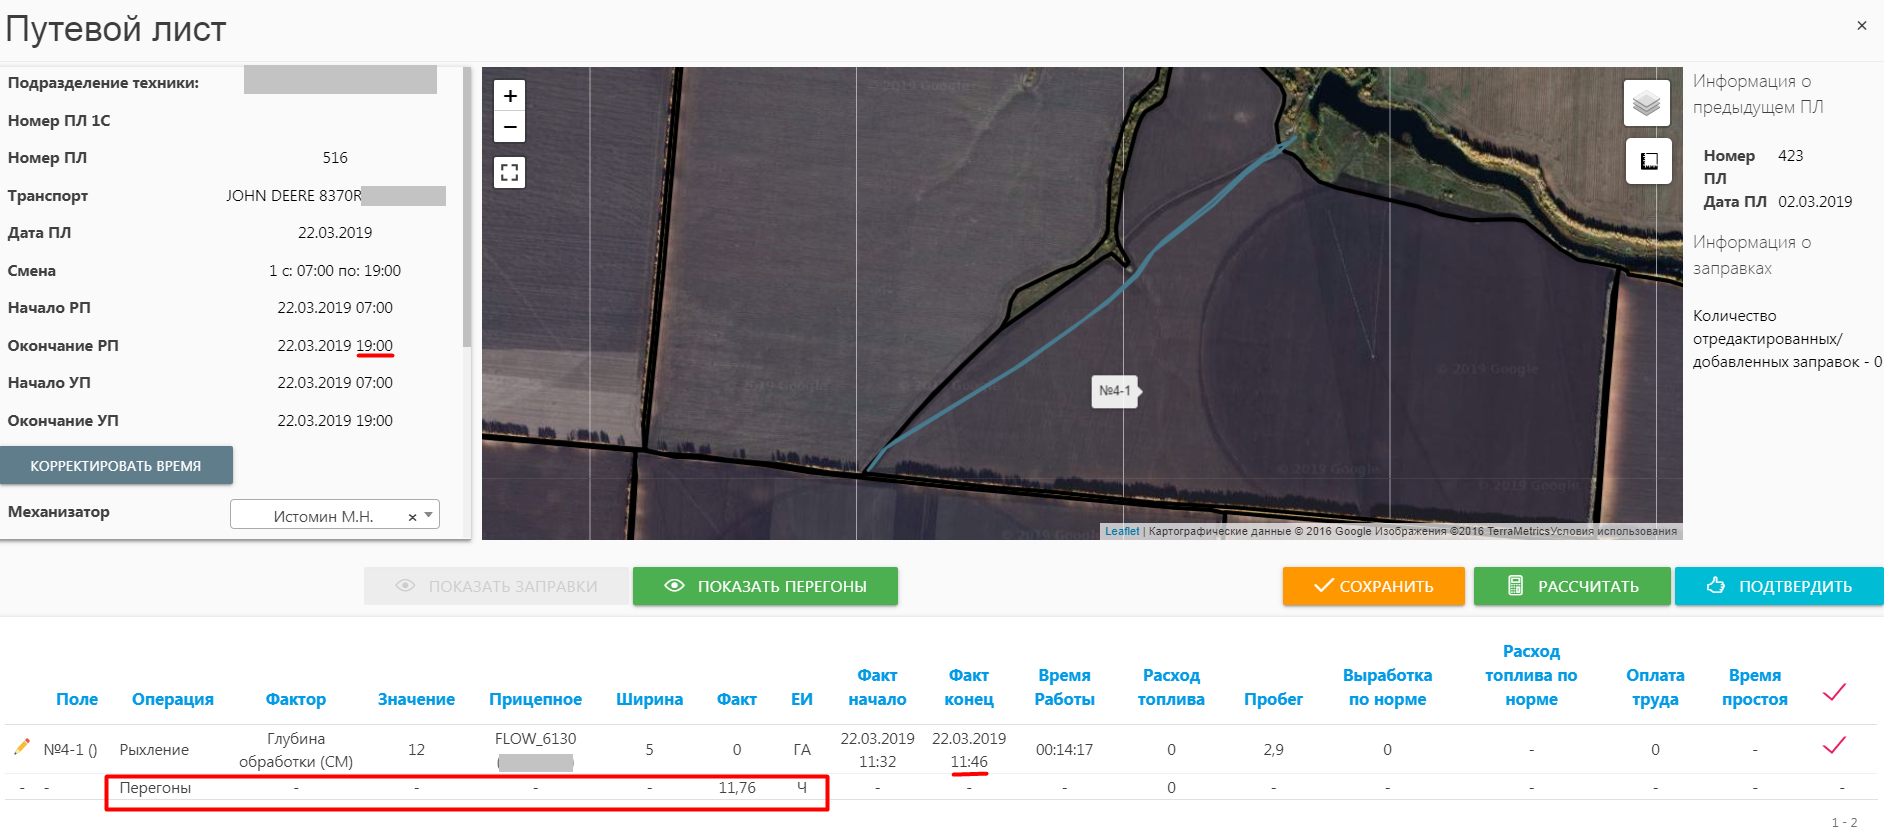Click the Расход топлива по норме header
1884x836 pixels.
coord(1531,675)
